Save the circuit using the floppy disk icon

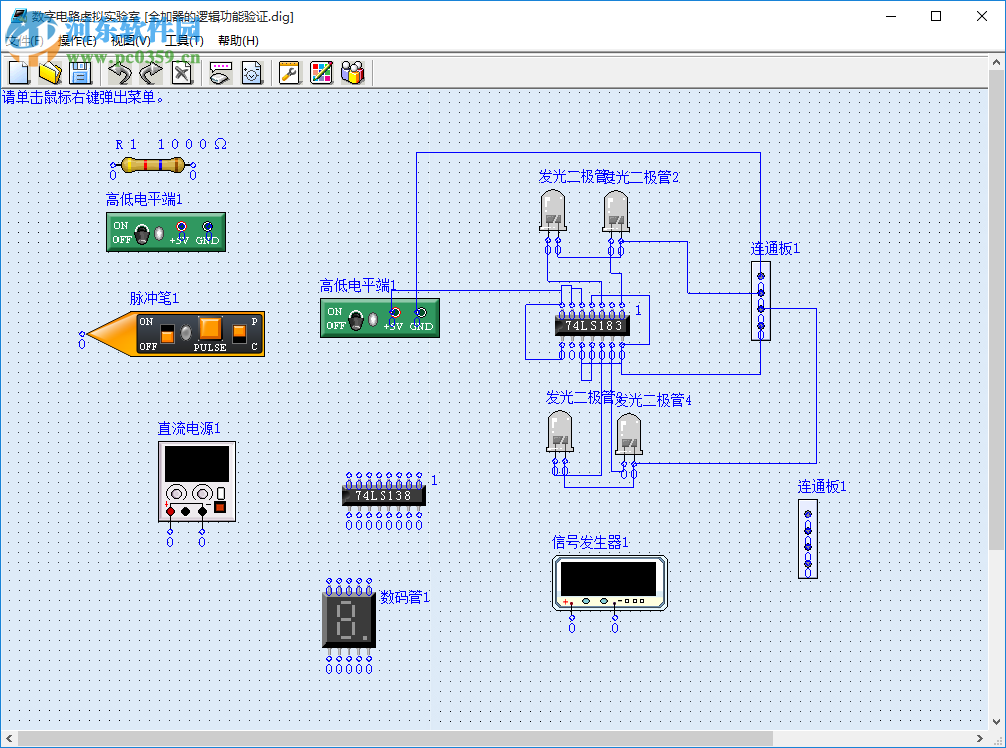point(80,72)
